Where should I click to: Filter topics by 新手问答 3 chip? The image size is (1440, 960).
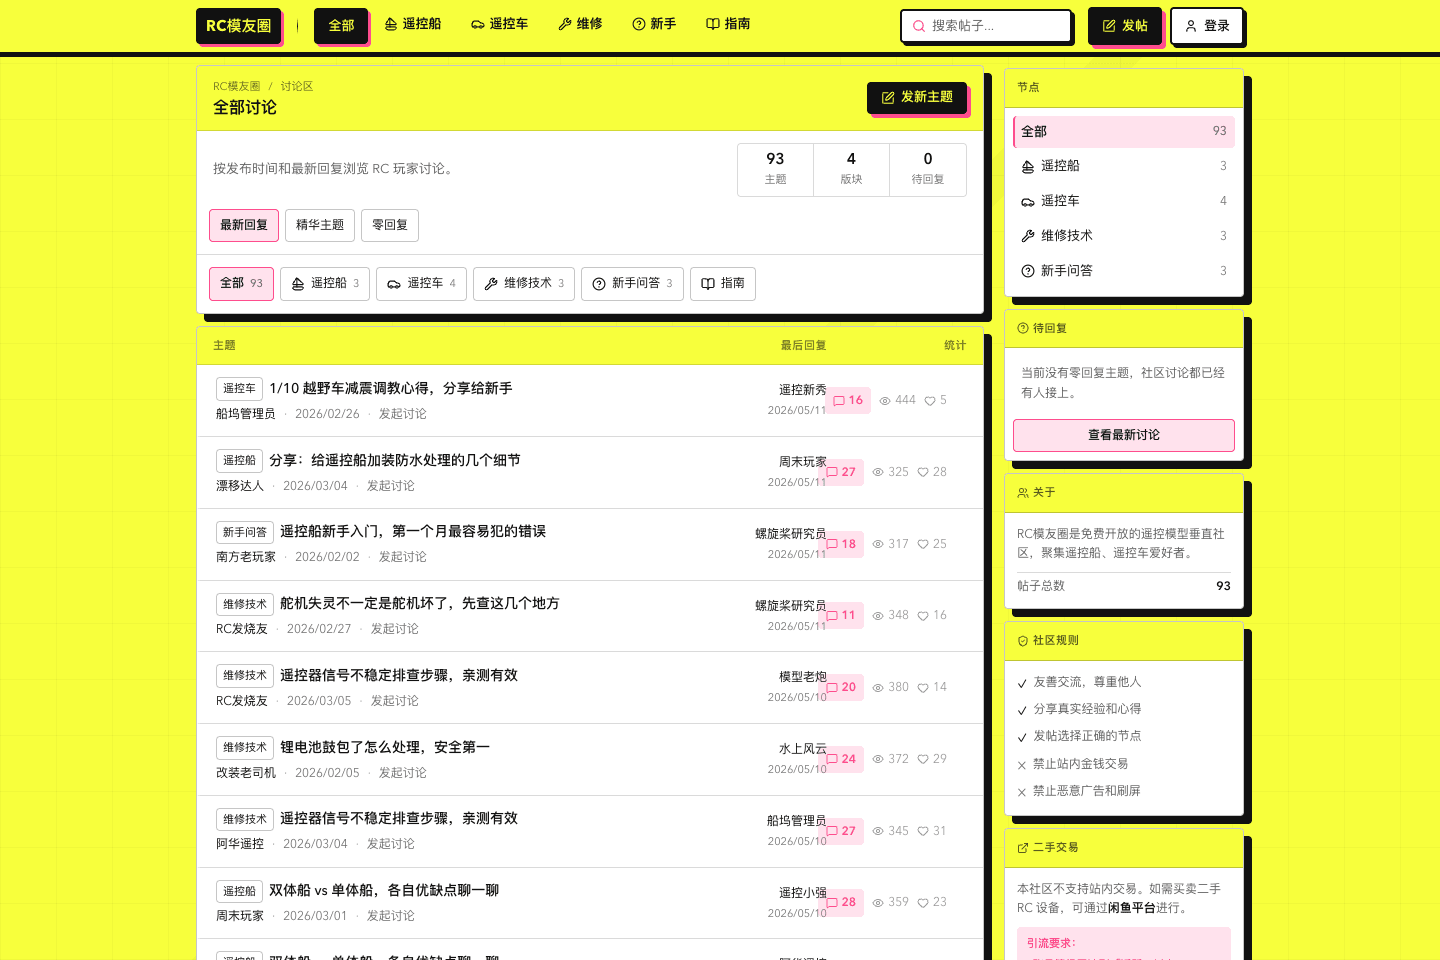[x=632, y=284]
